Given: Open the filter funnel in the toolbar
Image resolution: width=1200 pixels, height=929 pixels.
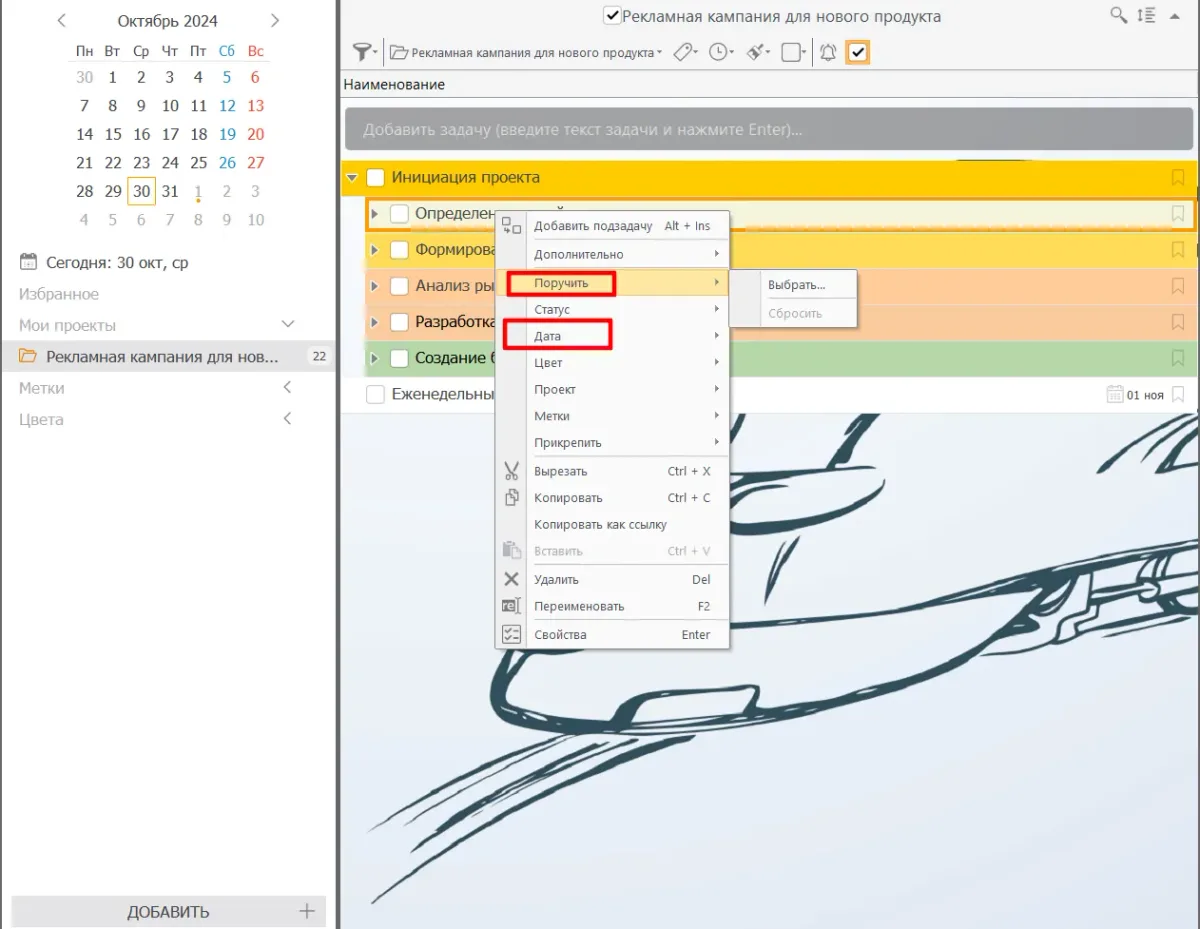Looking at the screenshot, I should [x=364, y=52].
